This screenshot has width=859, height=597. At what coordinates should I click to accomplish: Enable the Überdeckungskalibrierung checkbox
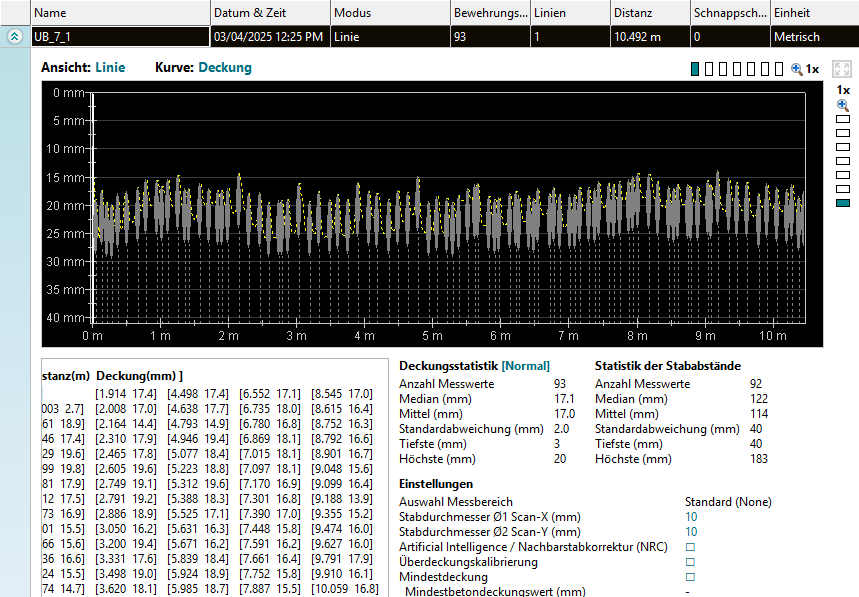click(x=689, y=563)
